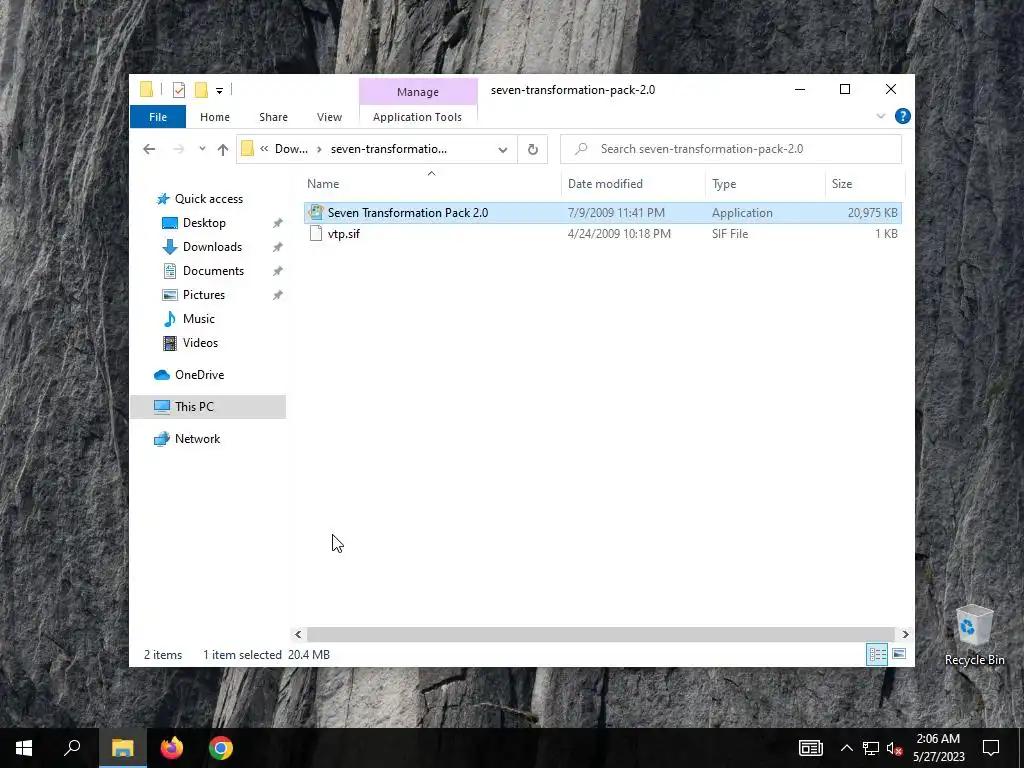Click the horizontal scrollbar track
This screenshot has width=1024, height=768.
point(600,634)
